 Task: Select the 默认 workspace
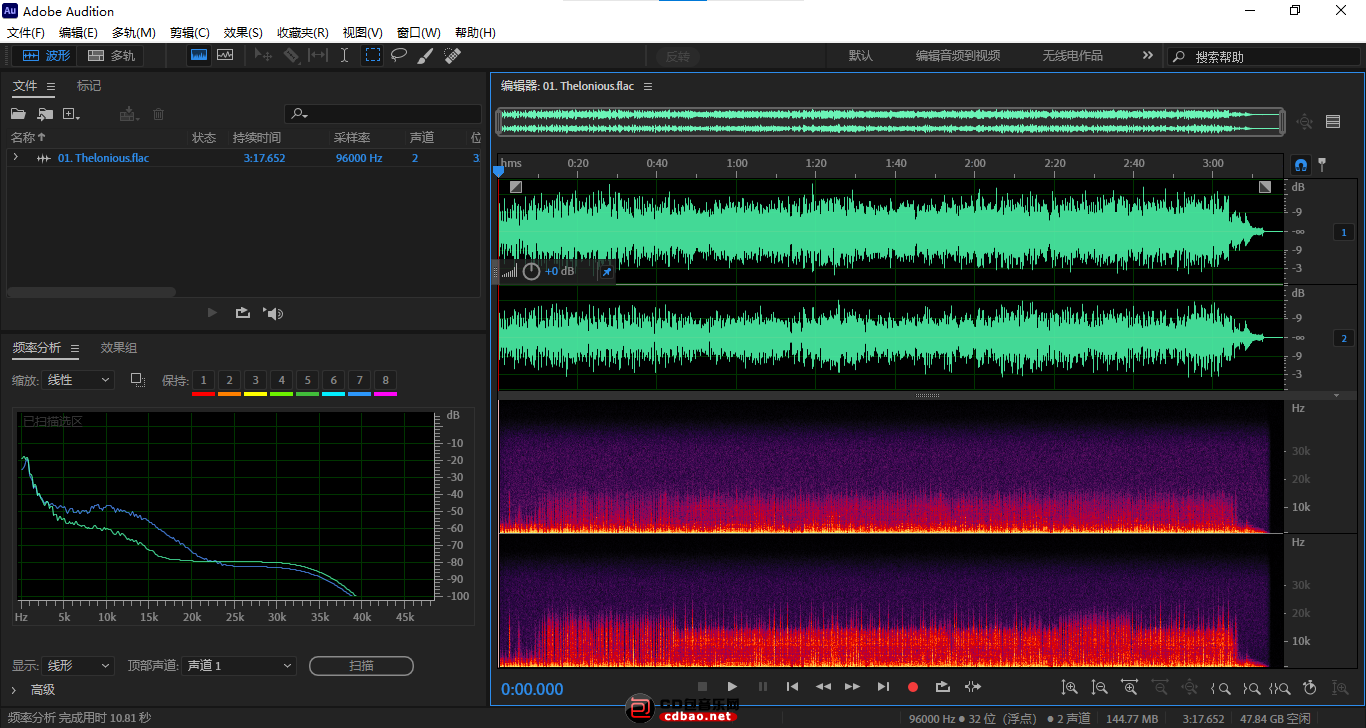861,56
